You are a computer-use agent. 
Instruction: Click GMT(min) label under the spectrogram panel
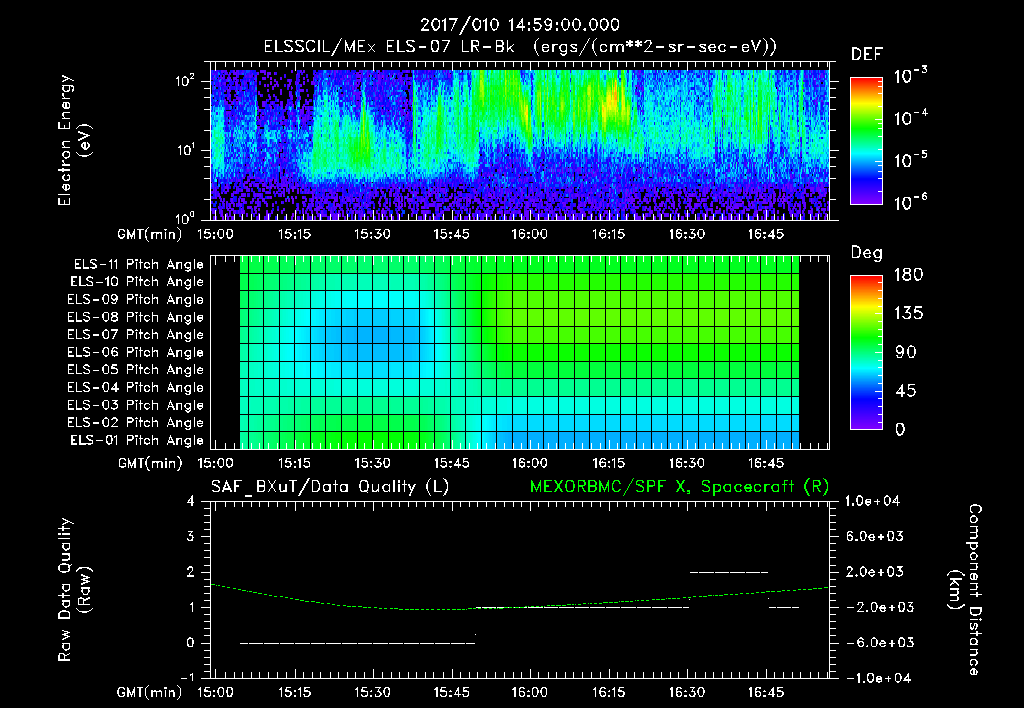150,234
